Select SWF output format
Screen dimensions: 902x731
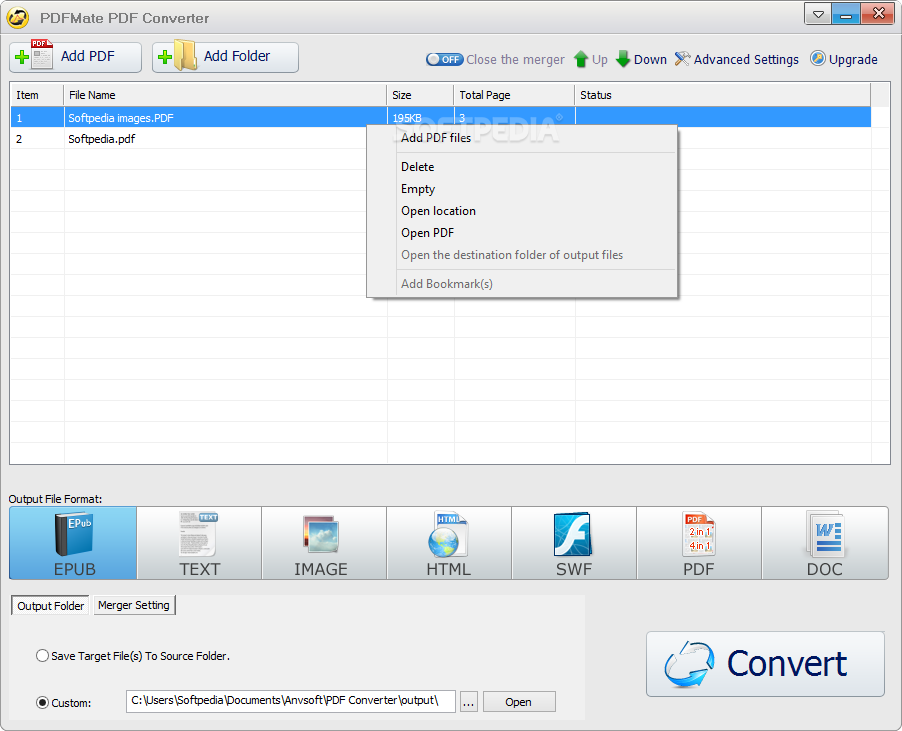tap(574, 543)
